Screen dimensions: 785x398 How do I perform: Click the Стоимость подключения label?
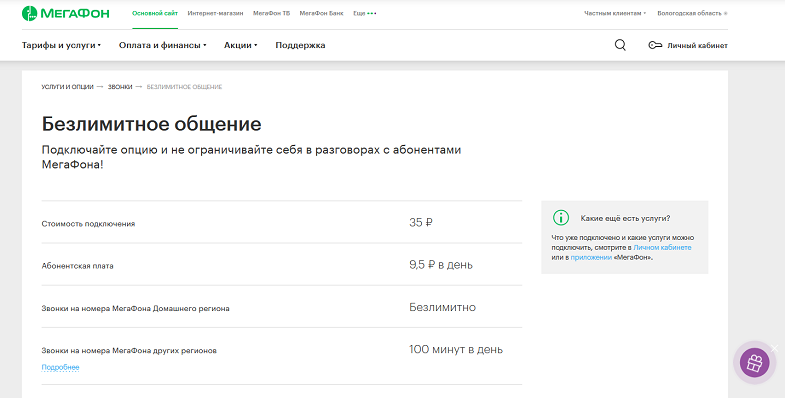88,224
